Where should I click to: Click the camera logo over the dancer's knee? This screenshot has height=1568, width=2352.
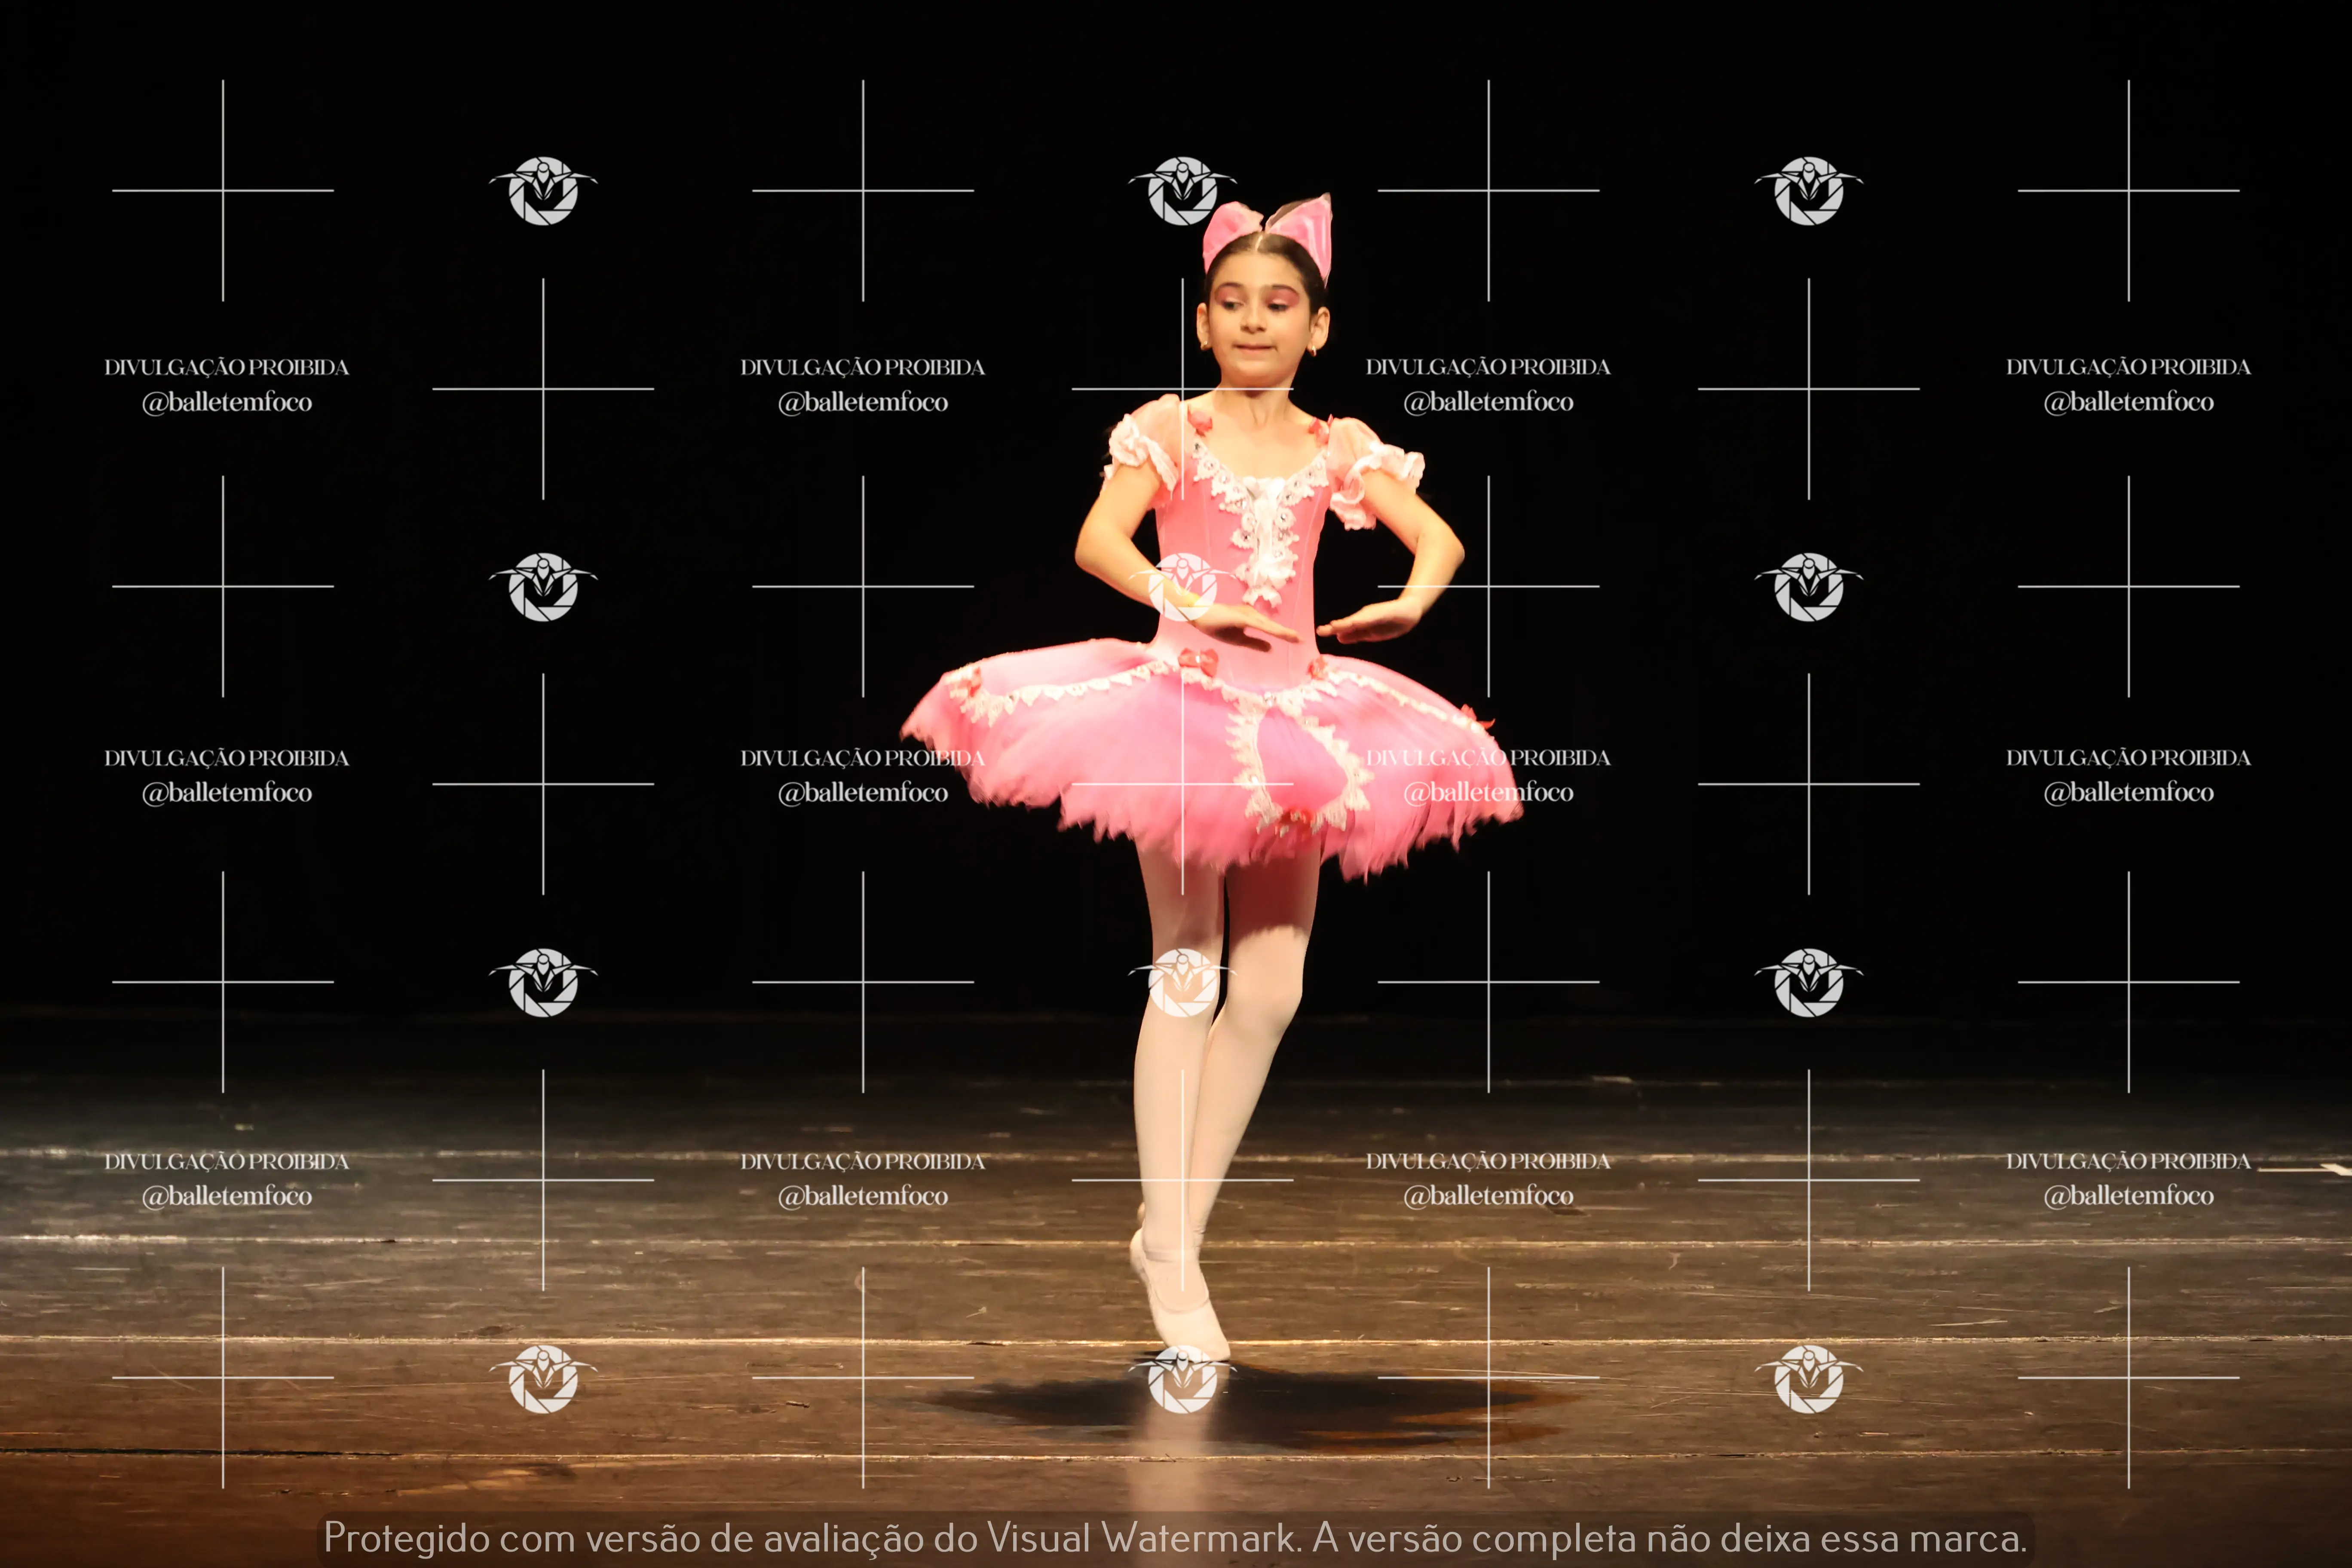[1182, 983]
